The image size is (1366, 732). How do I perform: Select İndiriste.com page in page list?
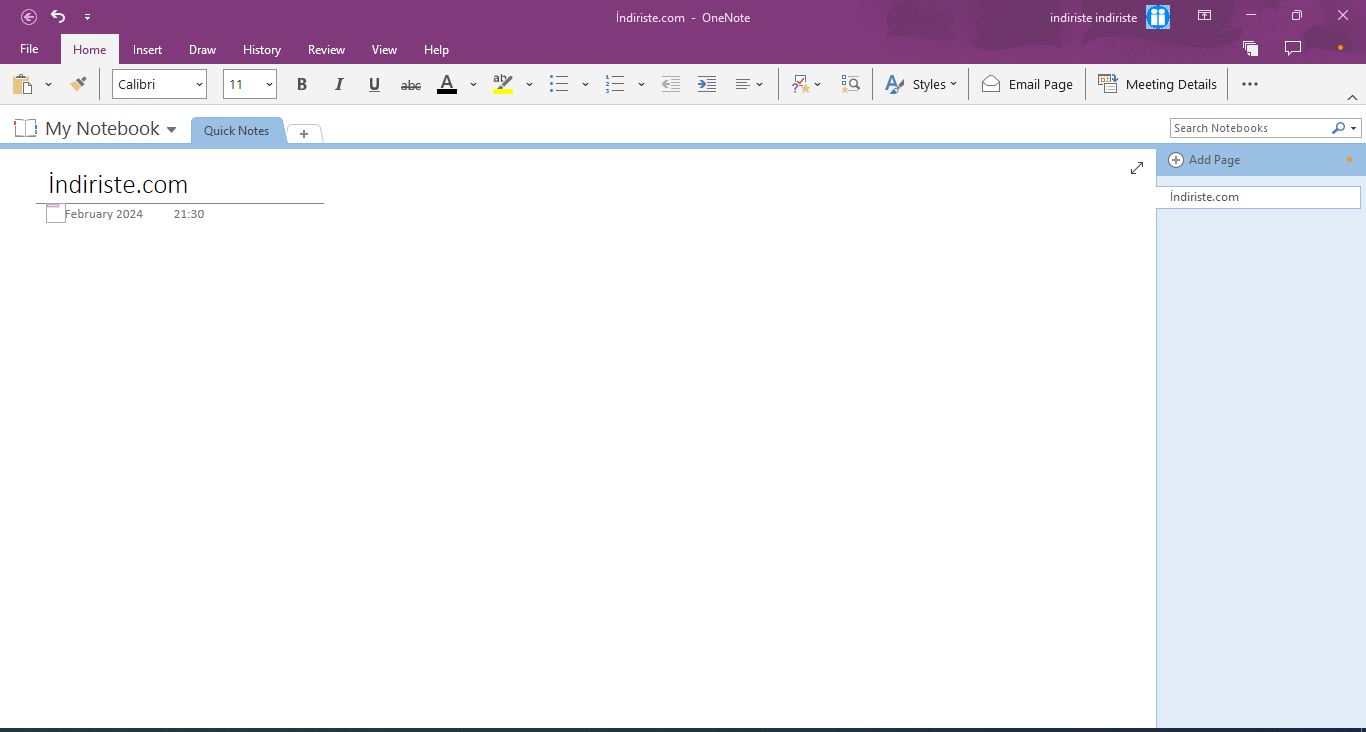[1259, 197]
